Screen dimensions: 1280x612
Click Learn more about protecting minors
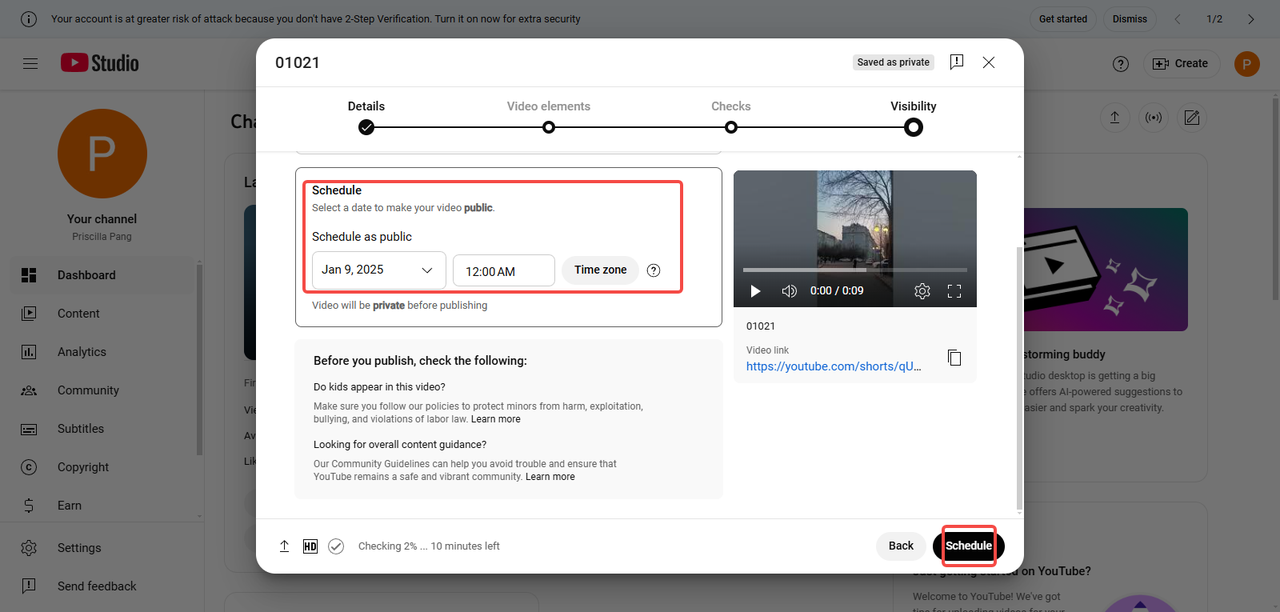tap(496, 419)
